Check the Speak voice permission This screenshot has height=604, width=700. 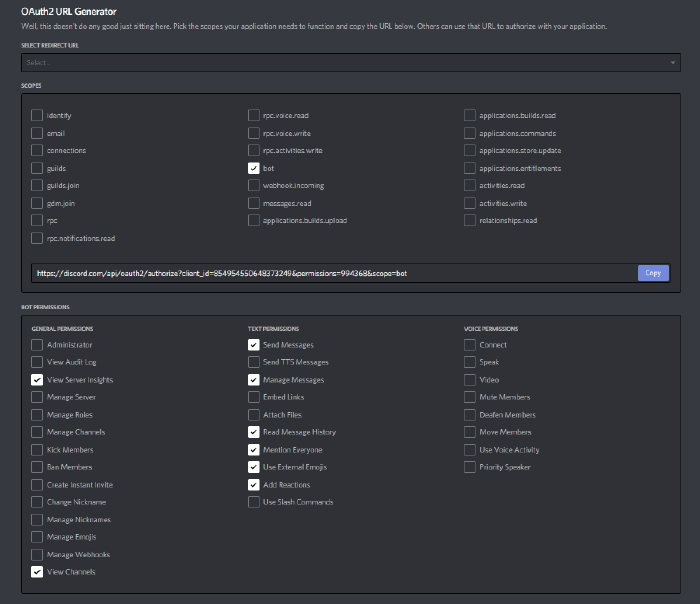(x=470, y=362)
